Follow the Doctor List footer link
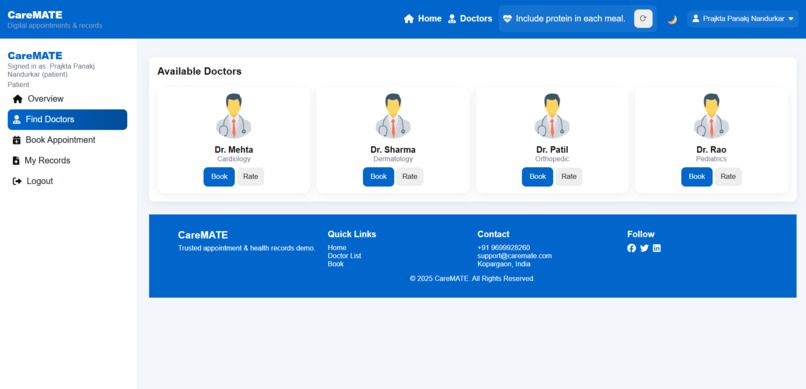Image resolution: width=806 pixels, height=389 pixels. click(344, 256)
